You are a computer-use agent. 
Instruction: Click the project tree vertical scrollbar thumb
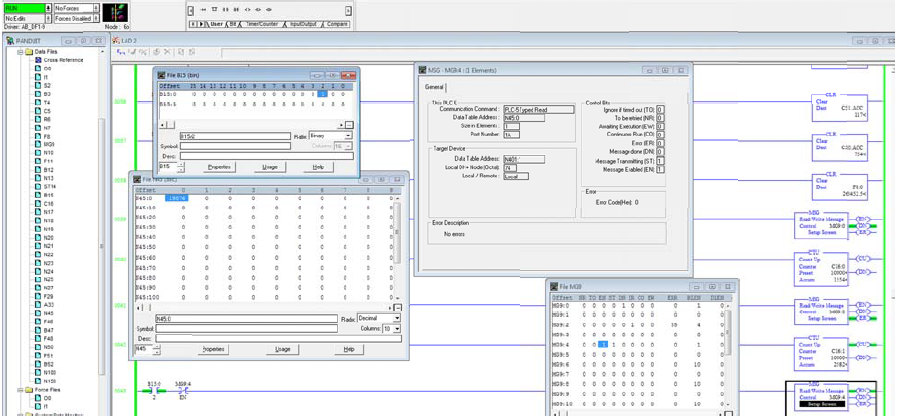coord(102,246)
